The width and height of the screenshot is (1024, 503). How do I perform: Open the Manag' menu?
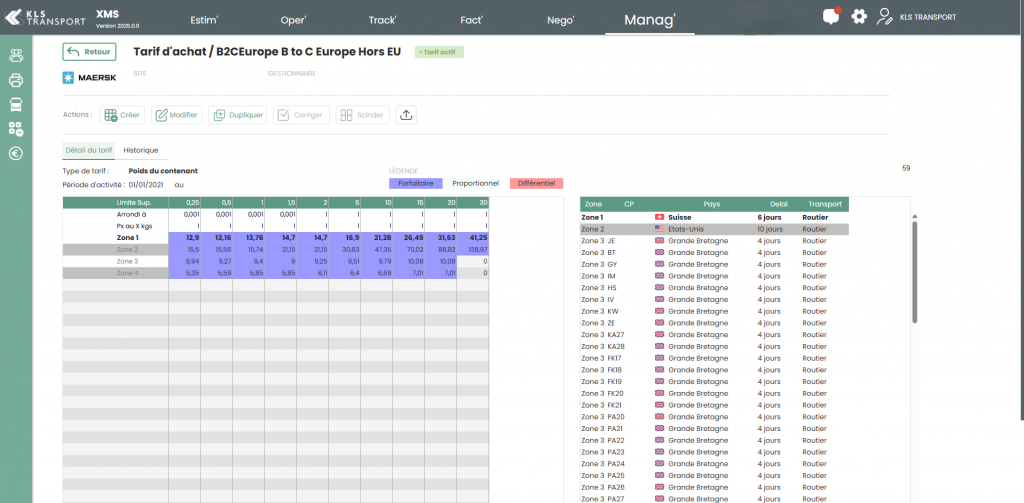tap(650, 20)
